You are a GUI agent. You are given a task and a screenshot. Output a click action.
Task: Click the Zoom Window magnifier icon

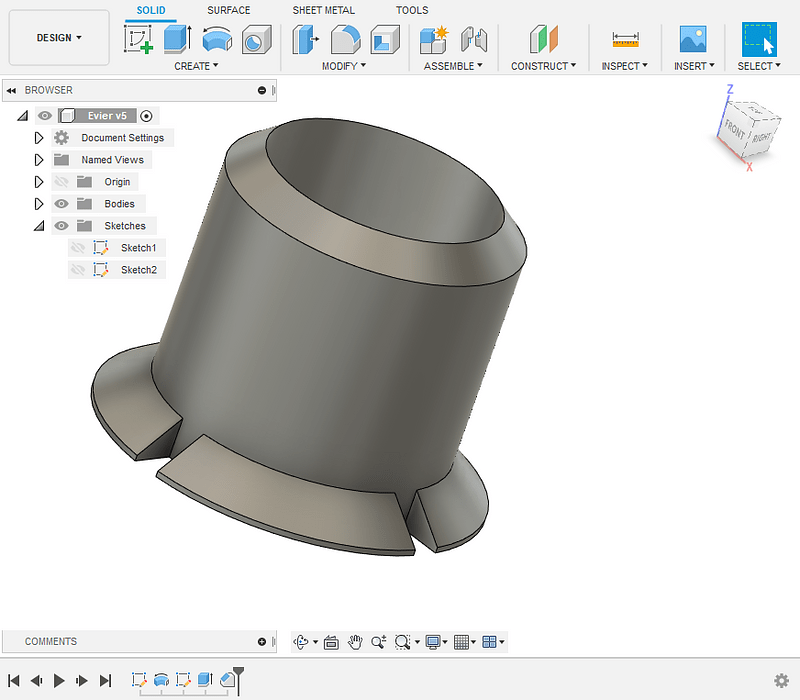point(403,642)
